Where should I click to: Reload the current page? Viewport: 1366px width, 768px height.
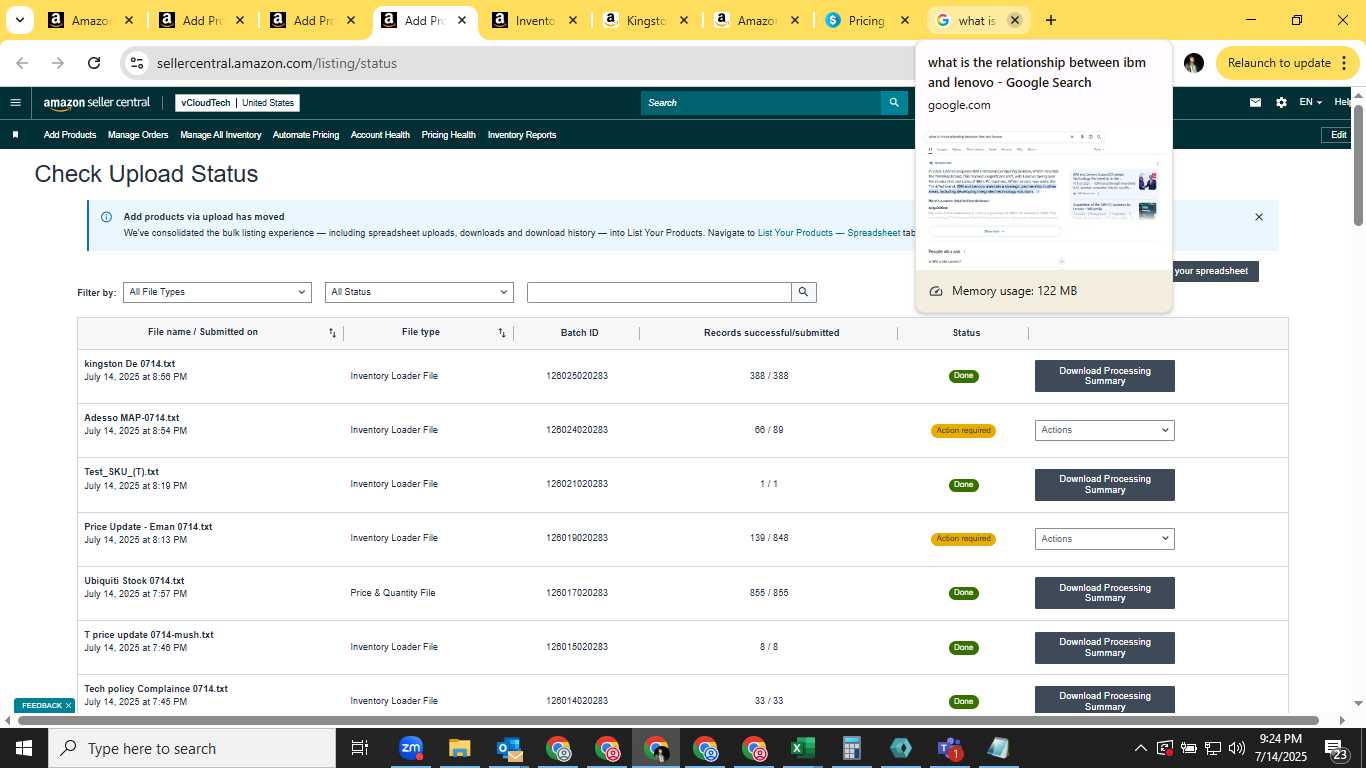tap(94, 63)
